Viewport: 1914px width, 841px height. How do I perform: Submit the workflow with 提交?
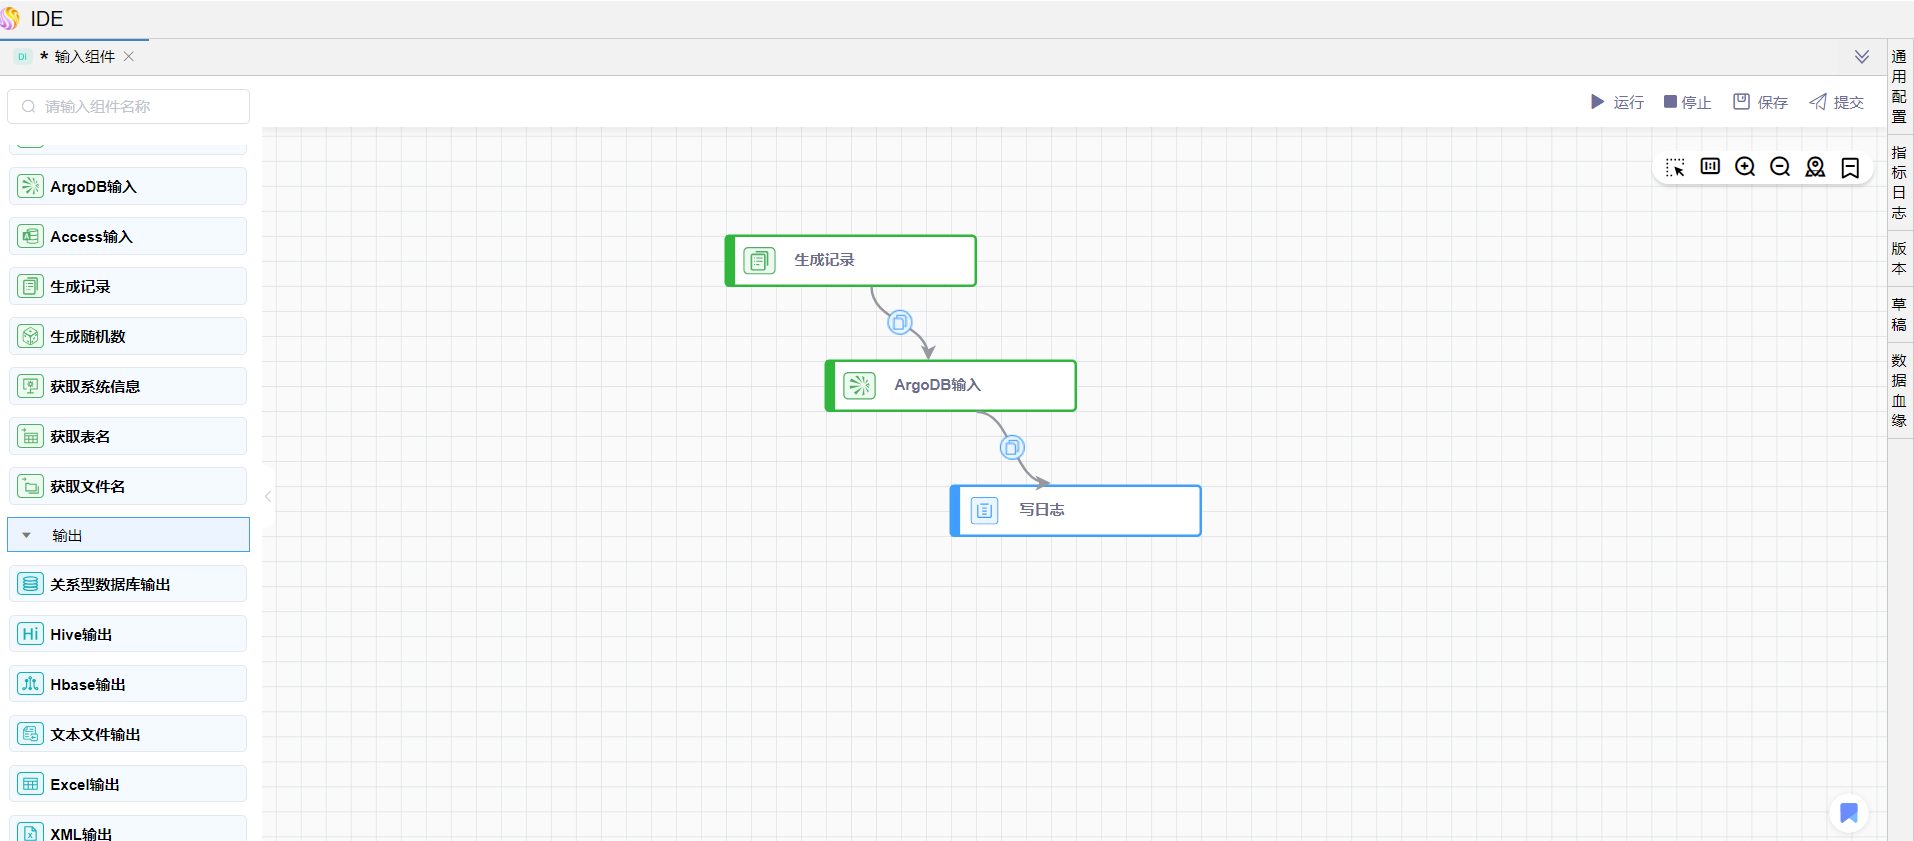[x=1836, y=102]
